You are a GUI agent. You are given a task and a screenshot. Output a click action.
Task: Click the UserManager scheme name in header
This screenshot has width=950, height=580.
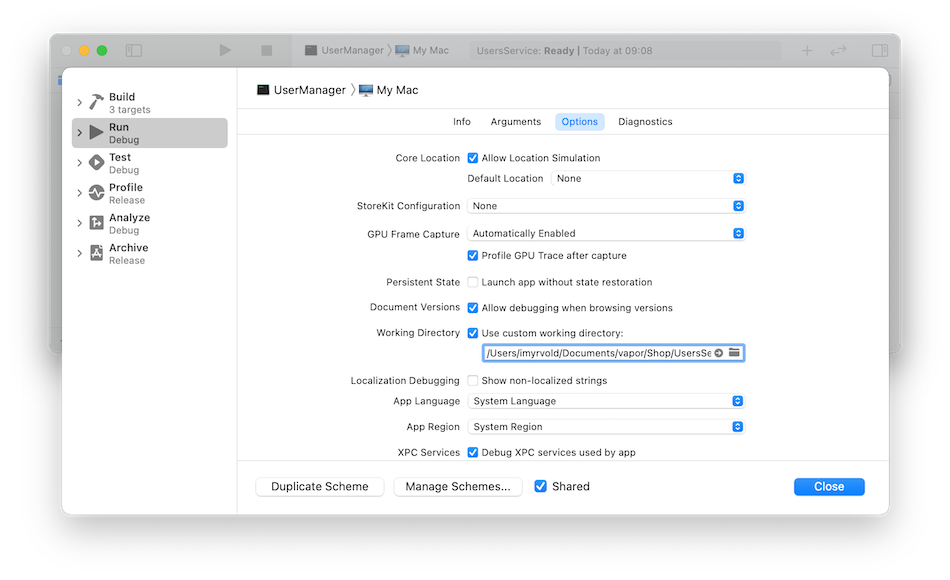click(310, 90)
